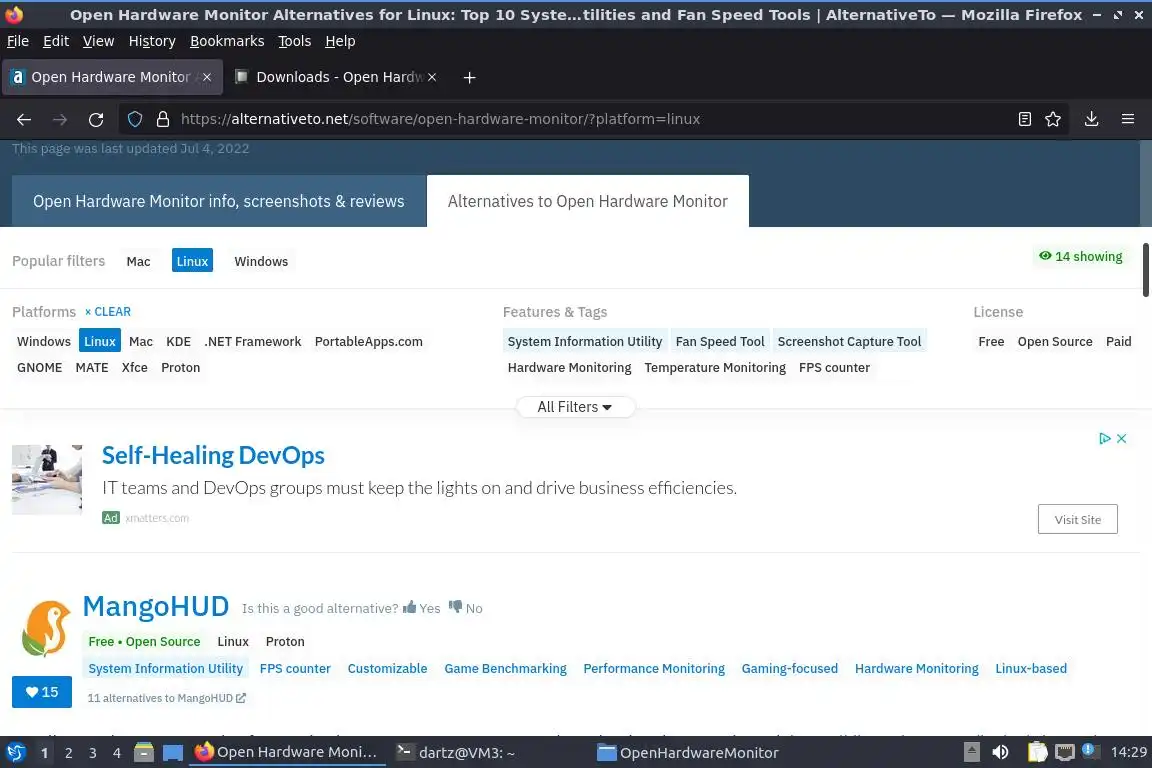Screen dimensions: 1152x768
Task: Toggle the Open Source license filter
Action: [1054, 341]
